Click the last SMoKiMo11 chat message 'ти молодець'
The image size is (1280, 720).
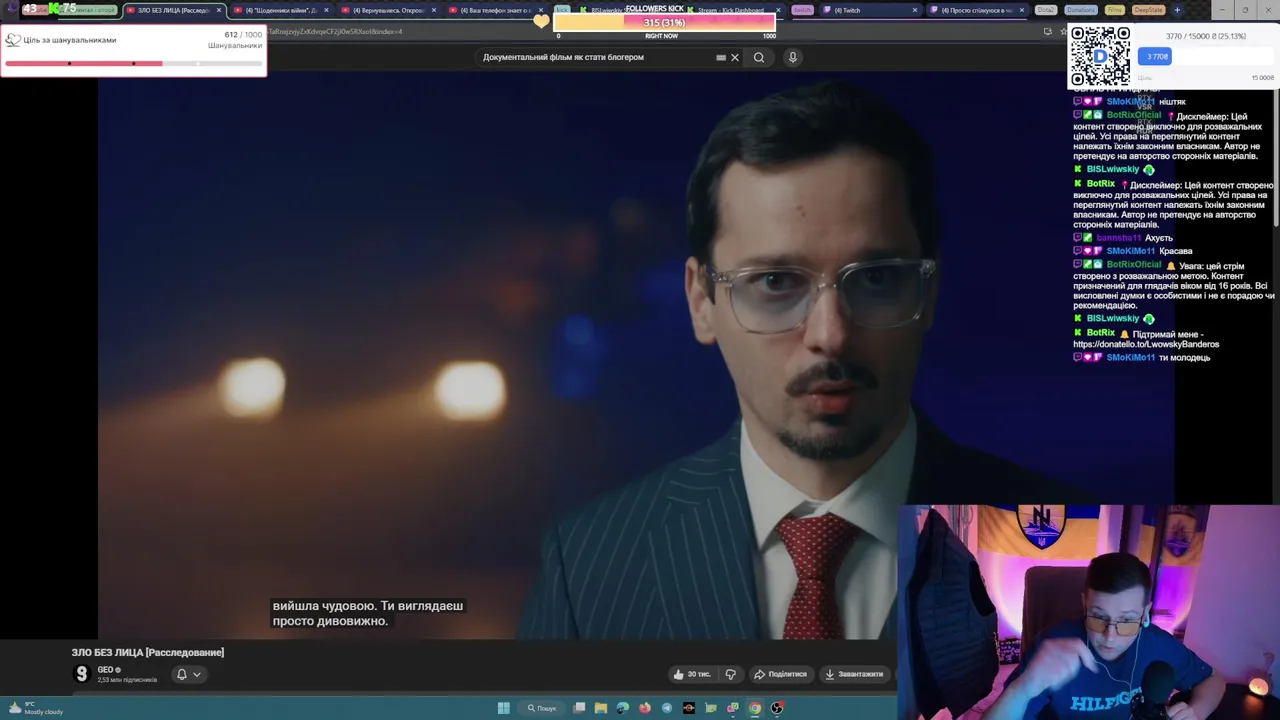(1184, 357)
